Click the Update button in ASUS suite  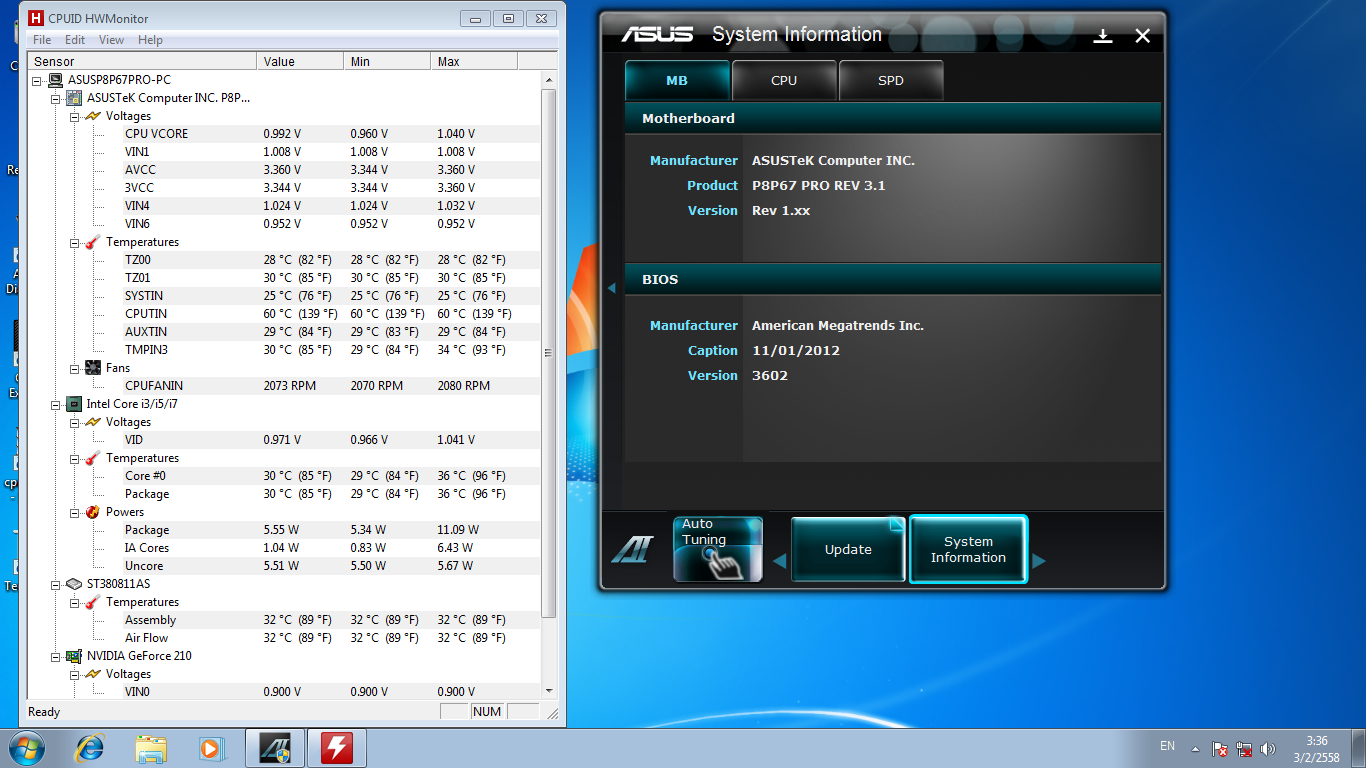pyautogui.click(x=848, y=549)
